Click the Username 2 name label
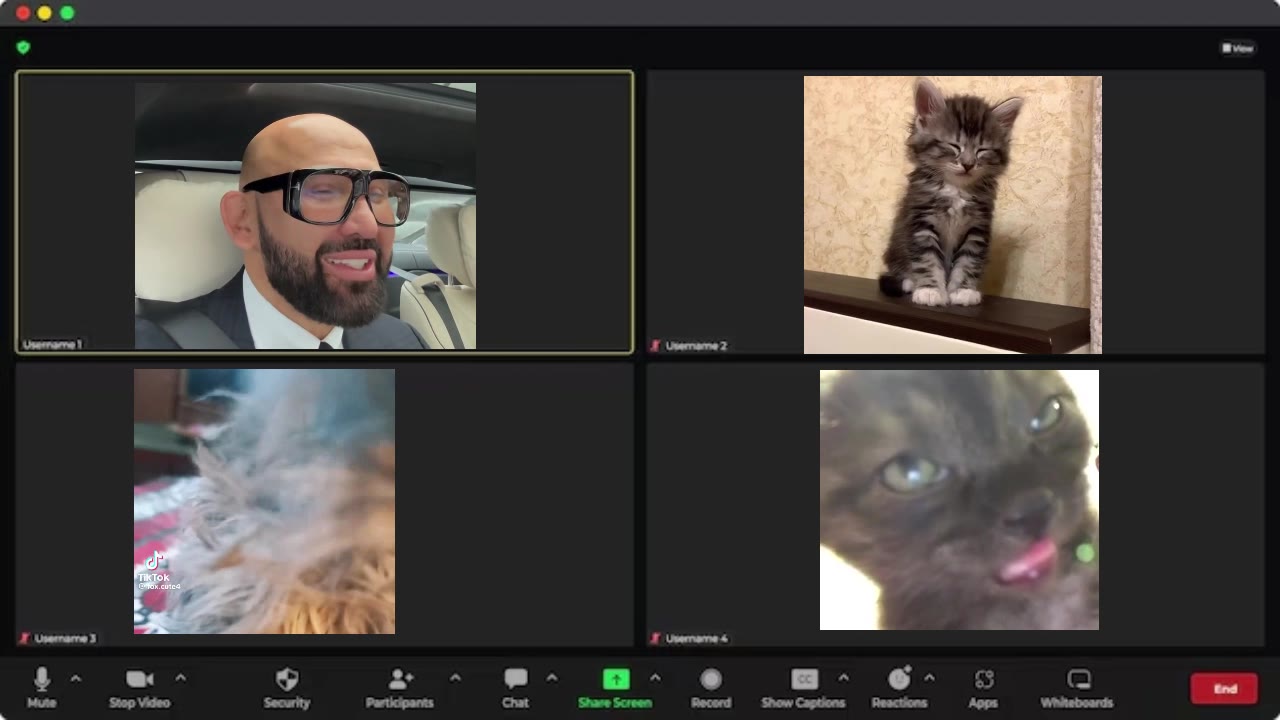Viewport: 1280px width, 720px height. pos(696,346)
